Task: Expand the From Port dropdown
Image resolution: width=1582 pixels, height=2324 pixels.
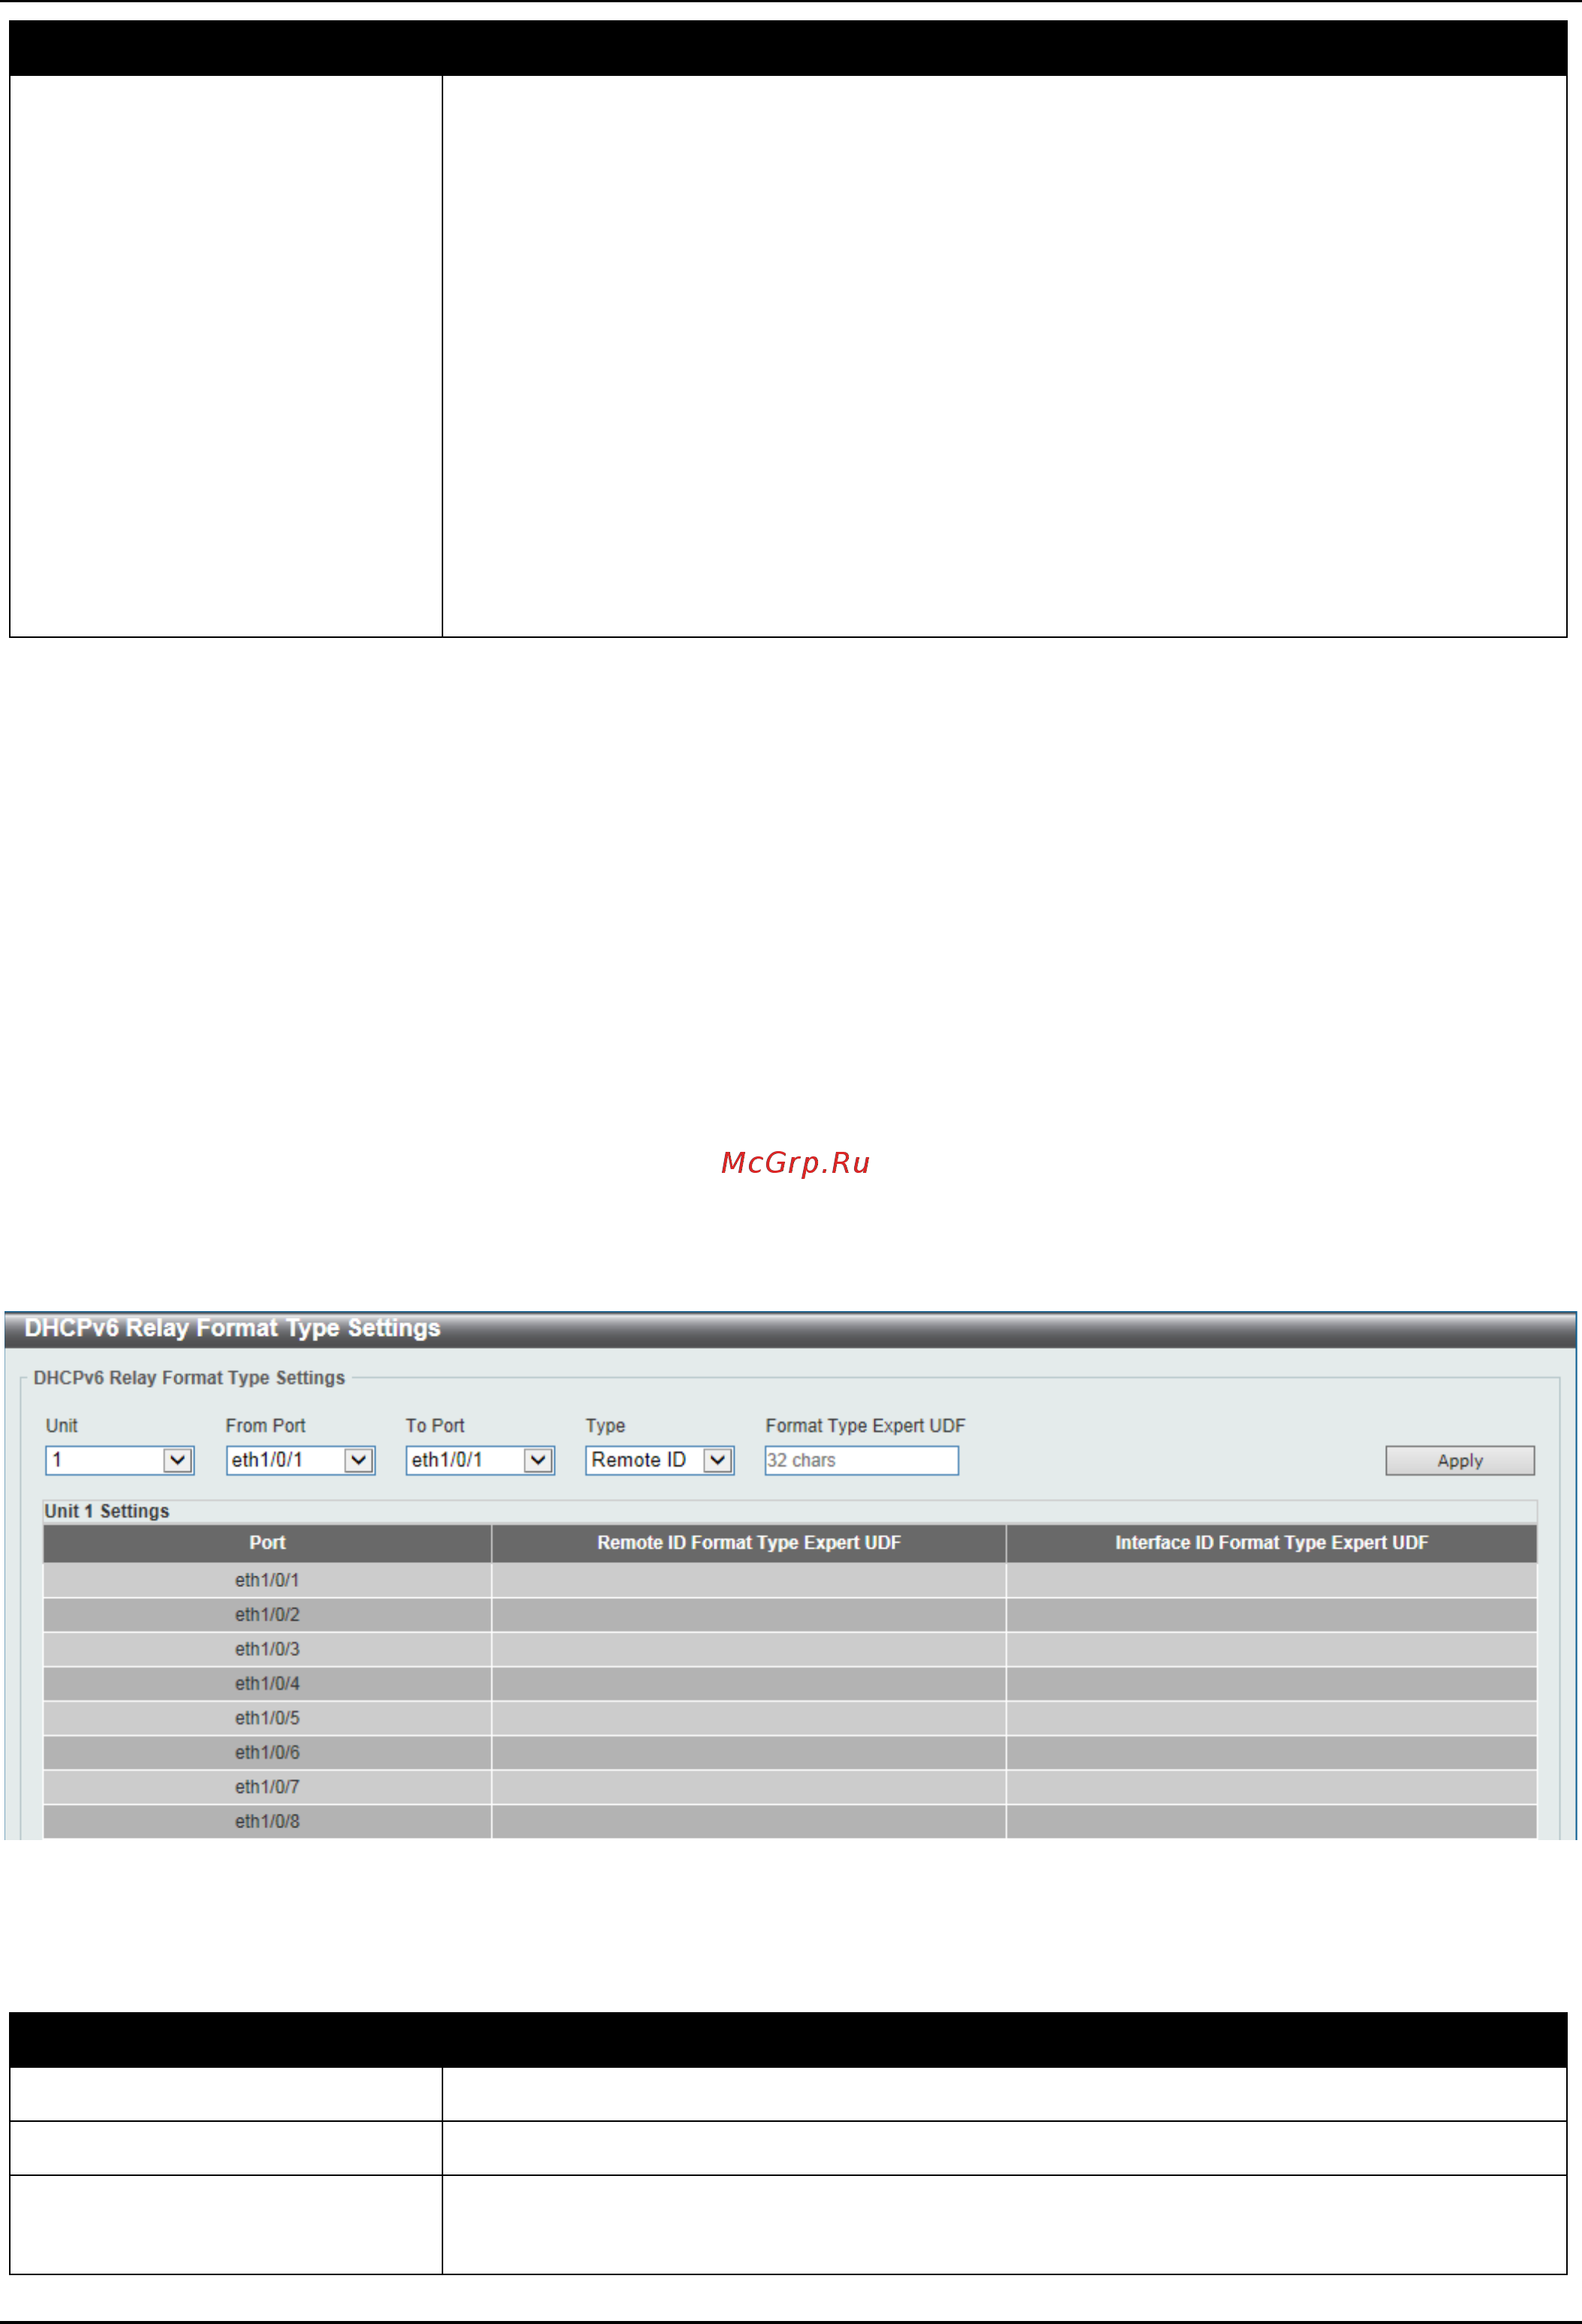Action: pyautogui.click(x=300, y=1460)
